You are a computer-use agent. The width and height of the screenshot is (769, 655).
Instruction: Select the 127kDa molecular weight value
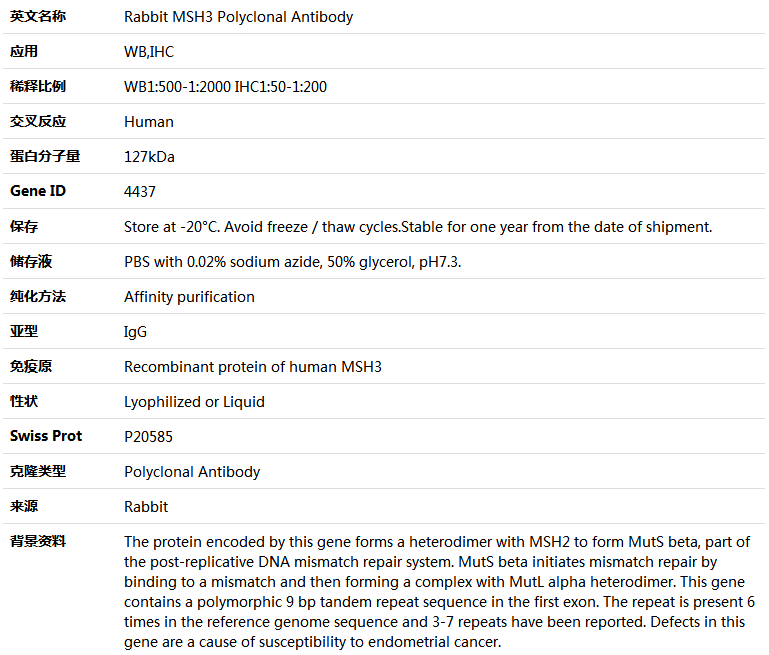(x=149, y=156)
